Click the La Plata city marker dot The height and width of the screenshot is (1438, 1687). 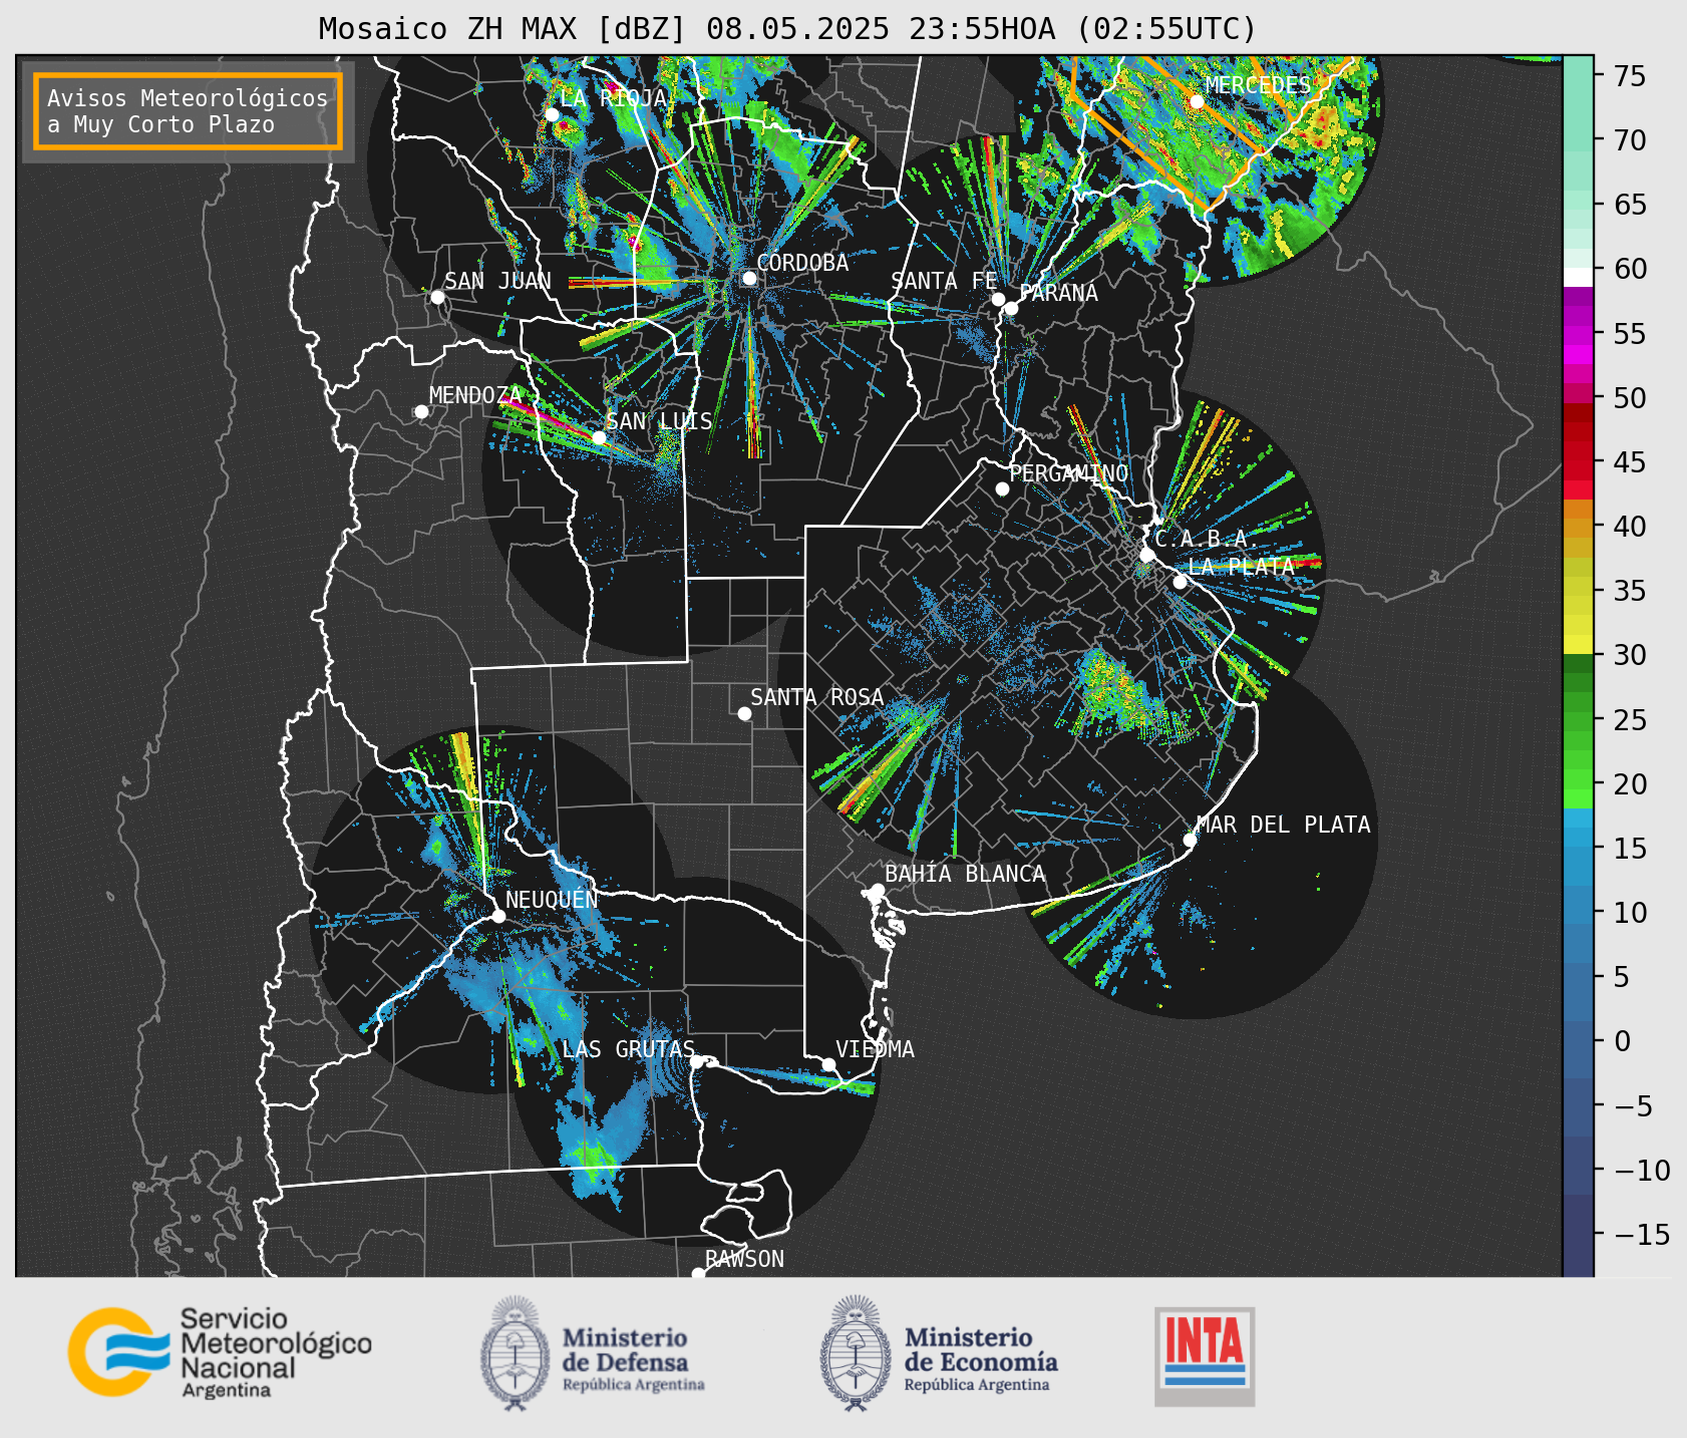point(1180,582)
